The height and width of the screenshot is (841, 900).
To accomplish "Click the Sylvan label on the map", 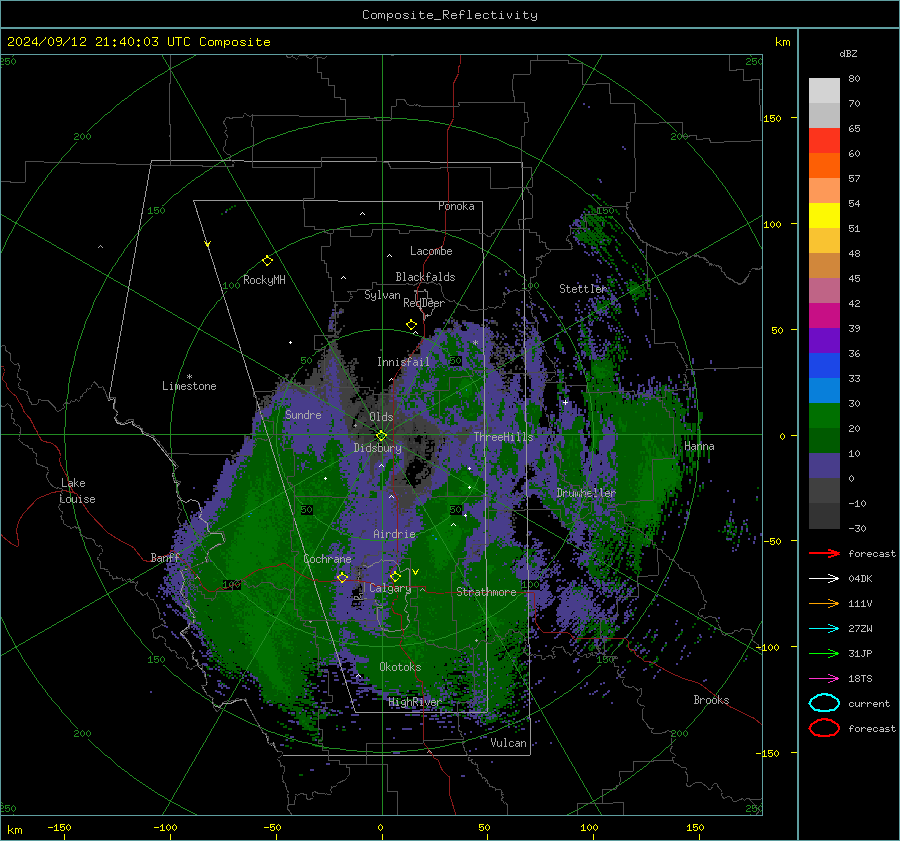I will pos(382,295).
